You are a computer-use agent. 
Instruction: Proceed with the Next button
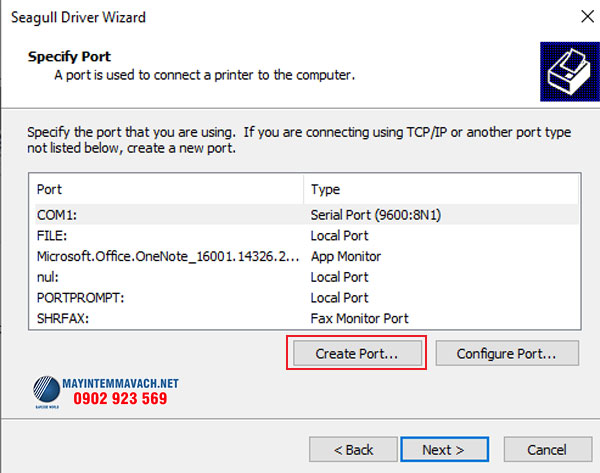coord(443,449)
